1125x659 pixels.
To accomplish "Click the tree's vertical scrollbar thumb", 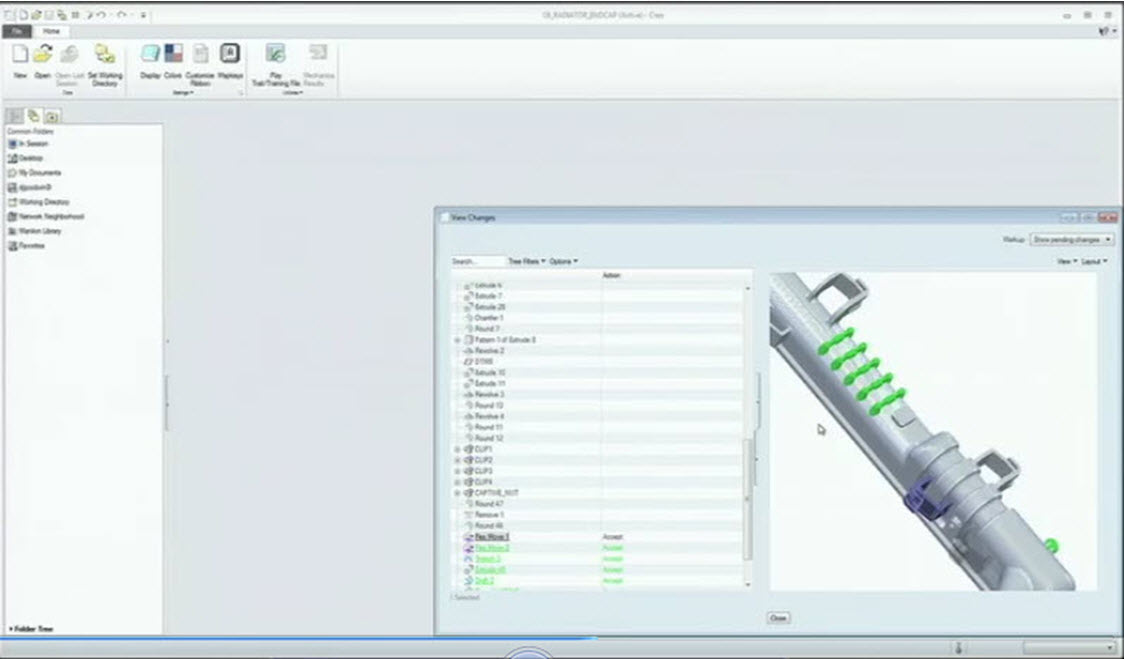I will [x=748, y=499].
